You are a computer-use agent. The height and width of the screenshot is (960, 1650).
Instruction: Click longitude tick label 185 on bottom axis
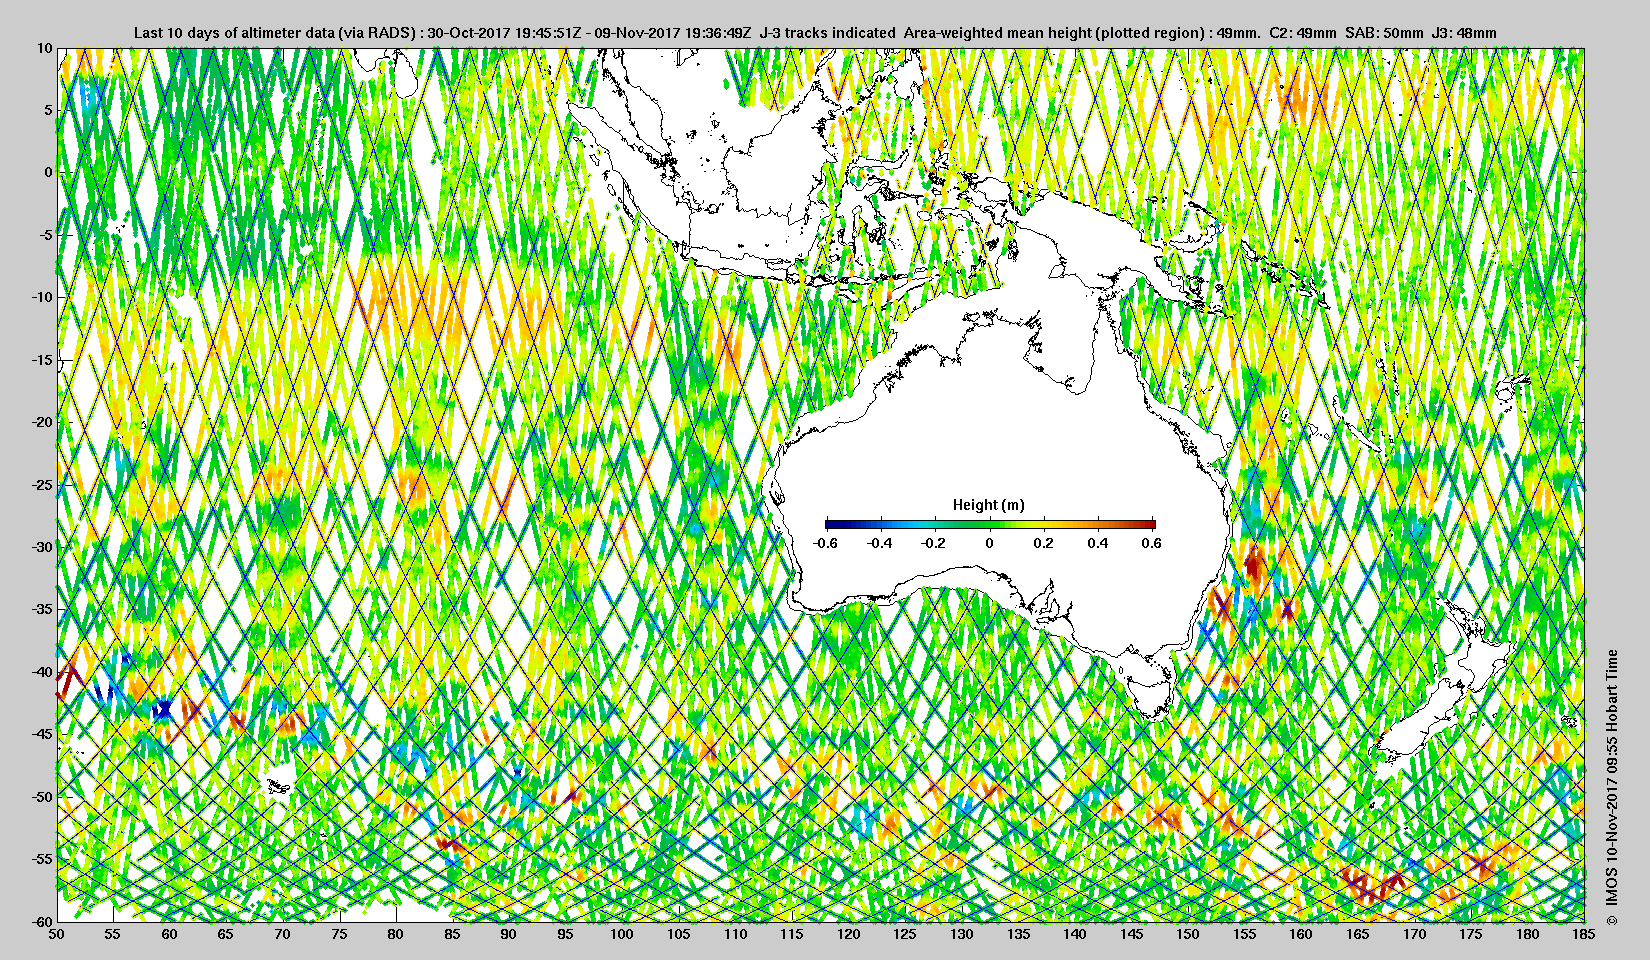pyautogui.click(x=1584, y=935)
